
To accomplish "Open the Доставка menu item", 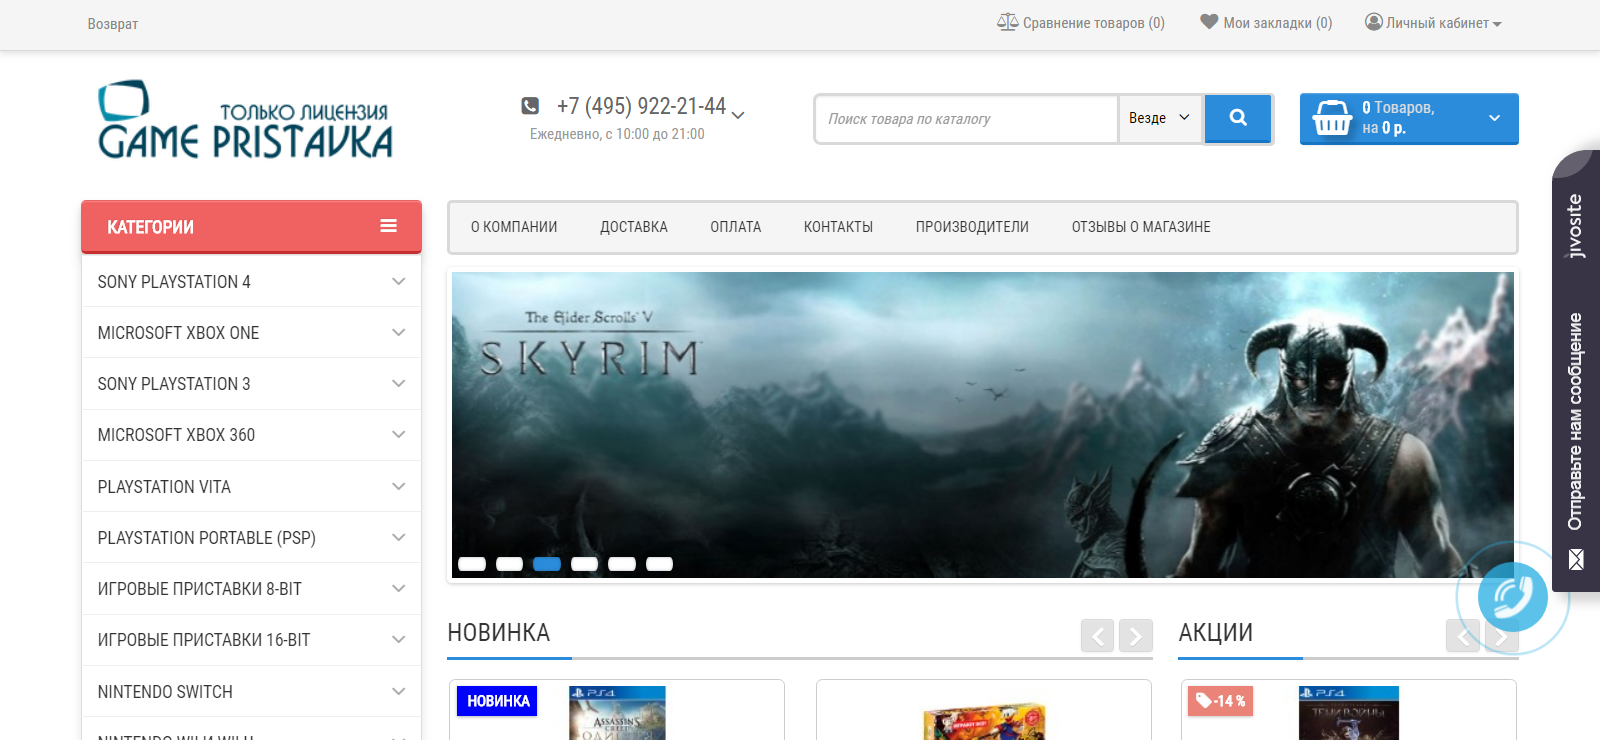I will [633, 227].
